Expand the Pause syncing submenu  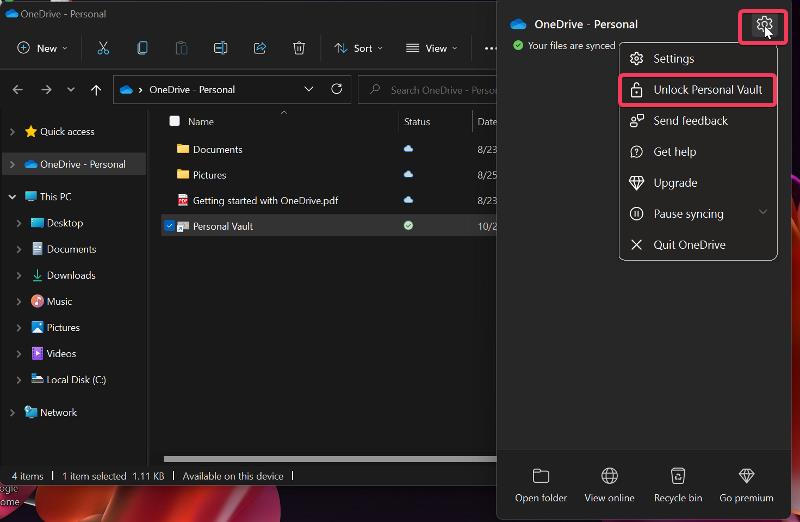pyautogui.click(x=763, y=213)
